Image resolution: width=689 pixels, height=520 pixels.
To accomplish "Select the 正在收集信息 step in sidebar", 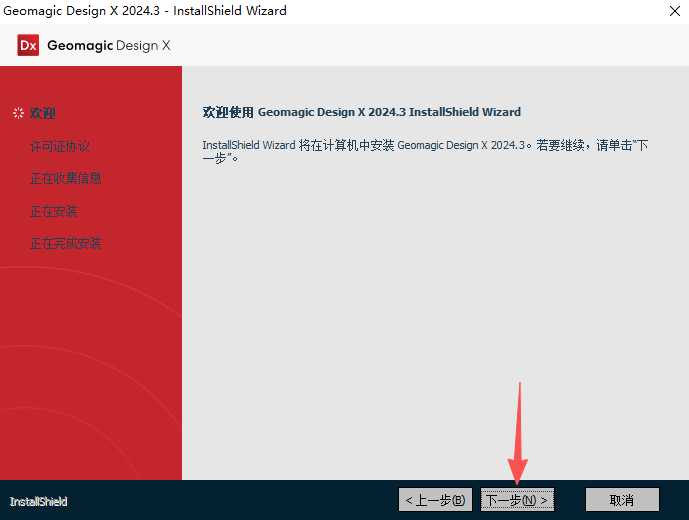I will pyautogui.click(x=65, y=178).
